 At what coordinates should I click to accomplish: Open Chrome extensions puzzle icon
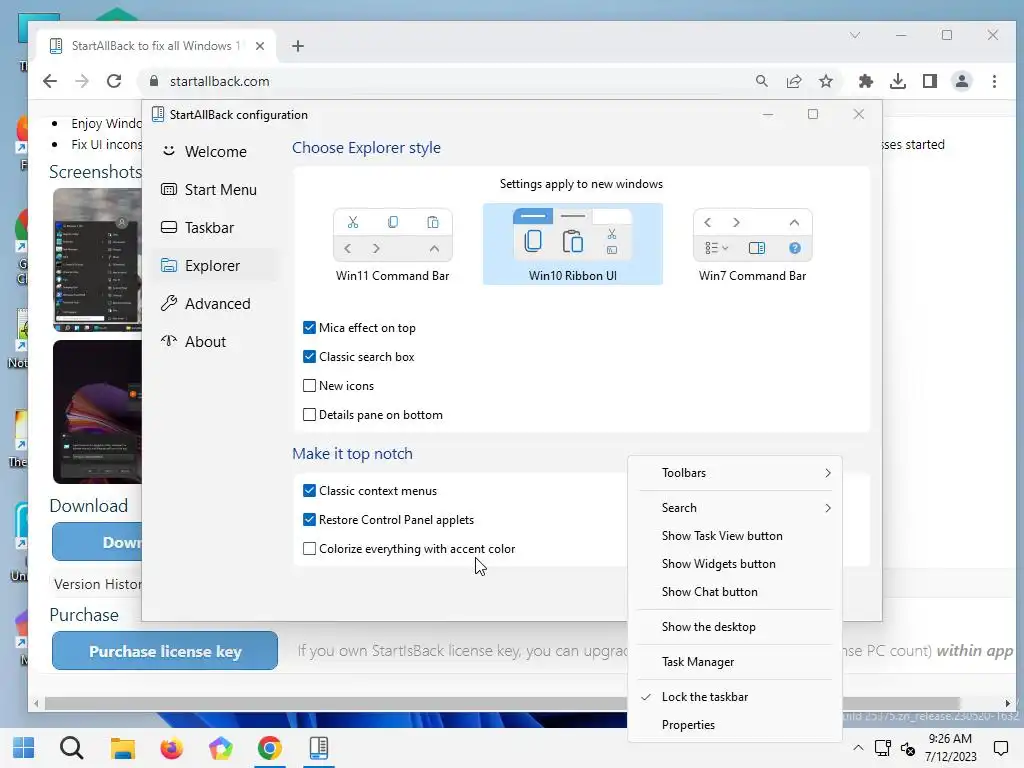click(866, 81)
